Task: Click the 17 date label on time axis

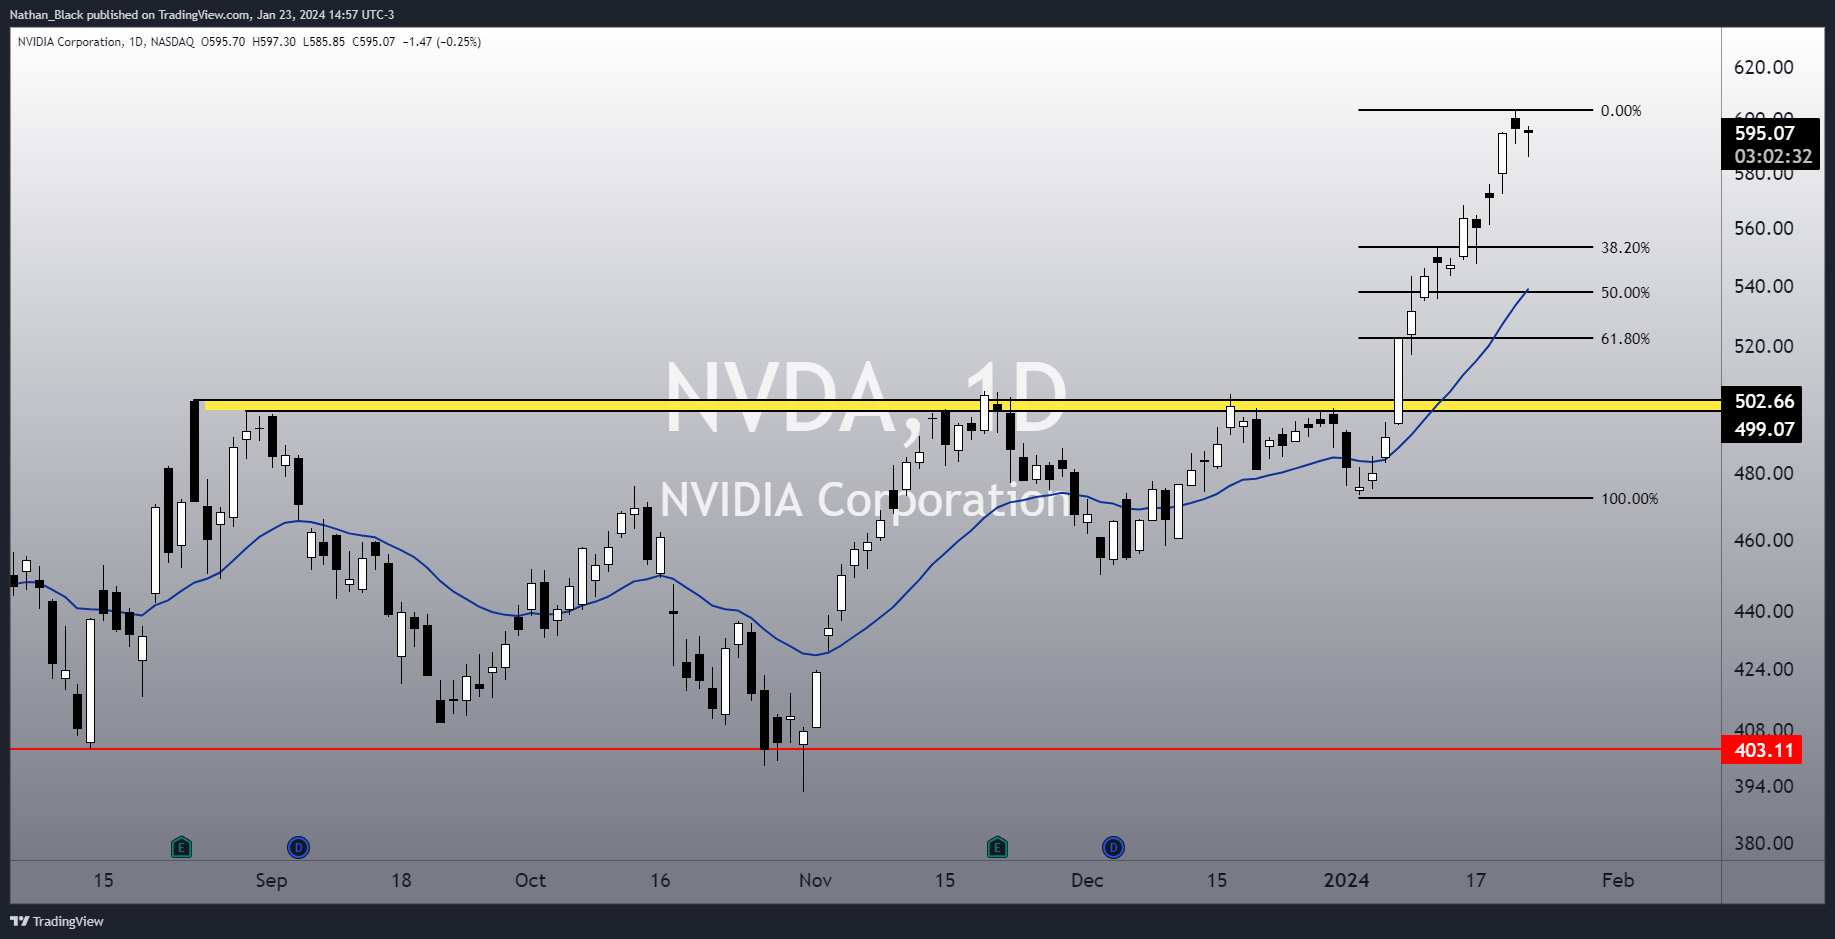Action: click(1476, 880)
